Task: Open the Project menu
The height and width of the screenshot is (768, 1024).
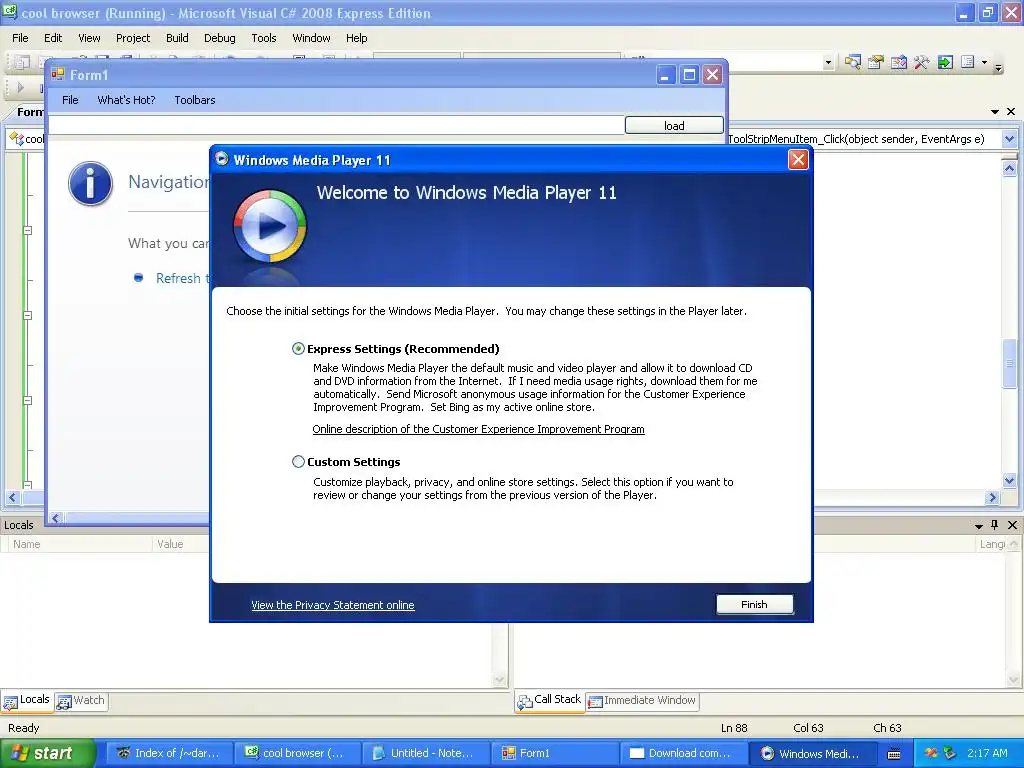Action: pos(133,38)
